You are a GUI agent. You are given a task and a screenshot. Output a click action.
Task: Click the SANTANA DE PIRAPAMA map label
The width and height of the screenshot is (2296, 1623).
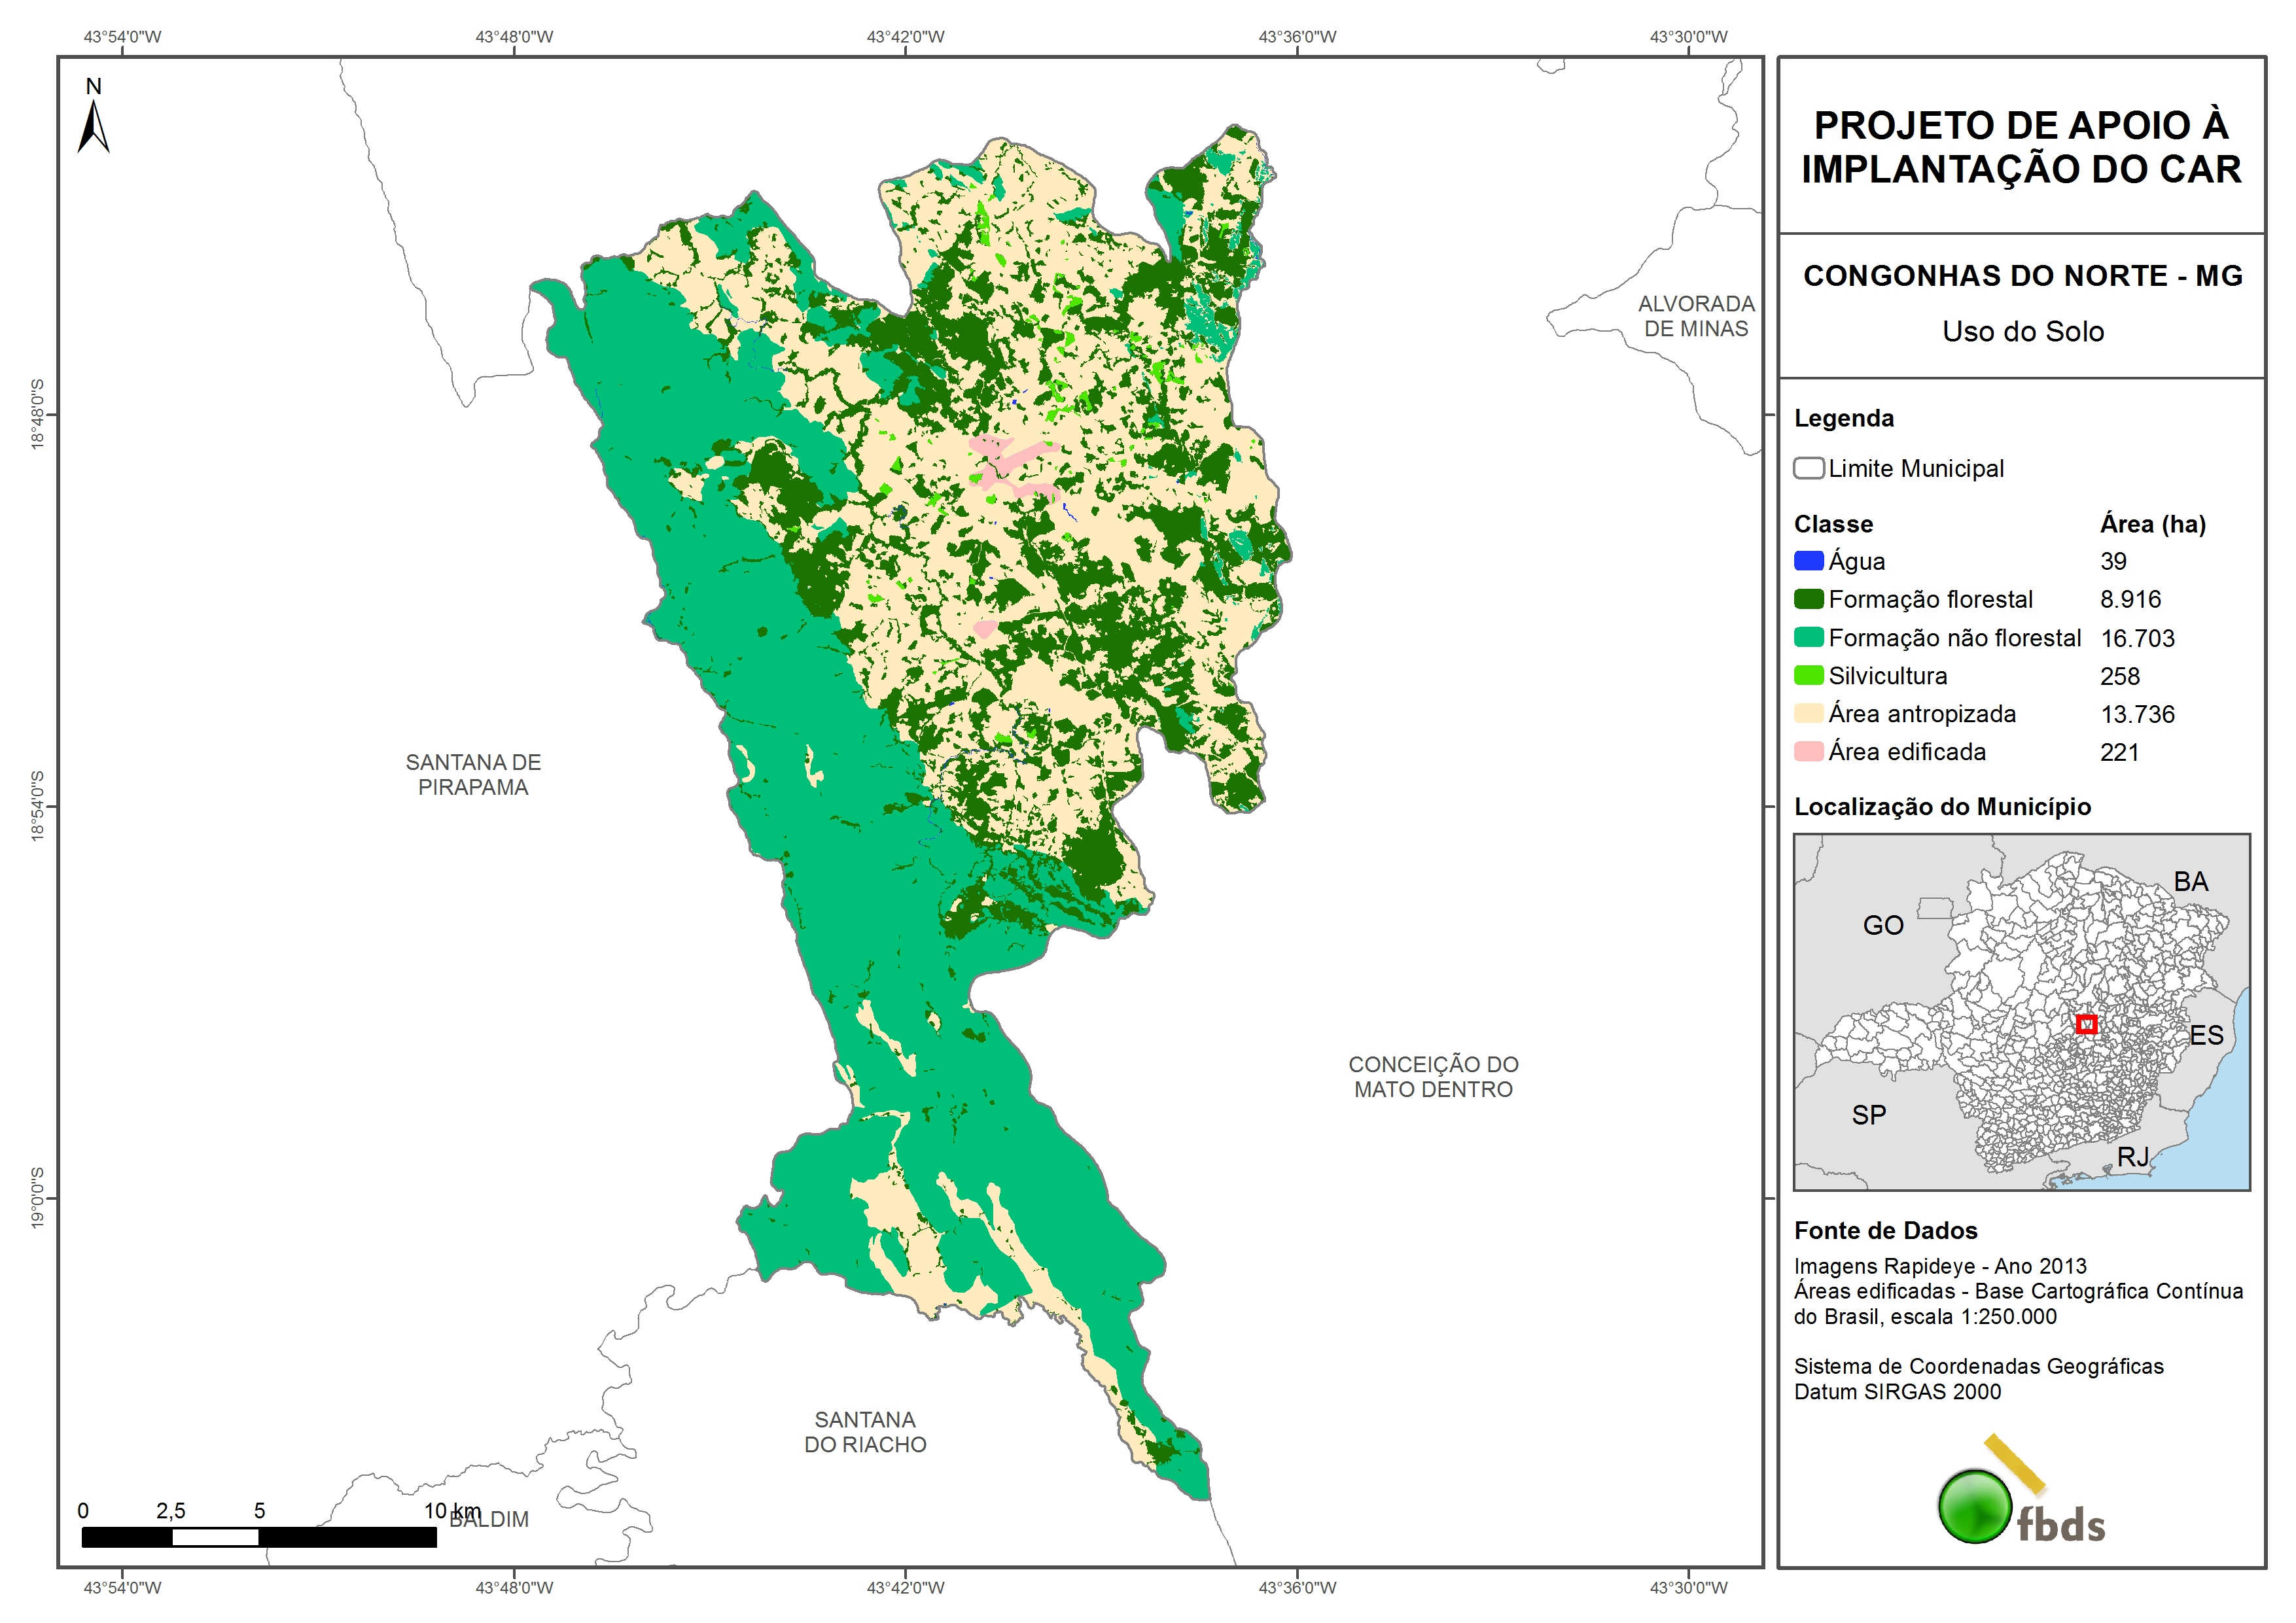pos(473,774)
